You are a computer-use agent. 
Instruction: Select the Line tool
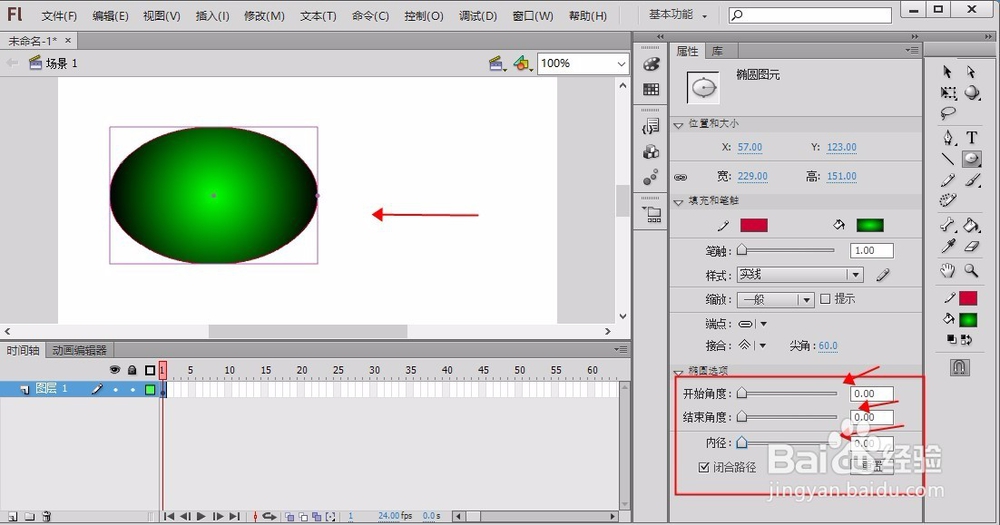click(948, 159)
